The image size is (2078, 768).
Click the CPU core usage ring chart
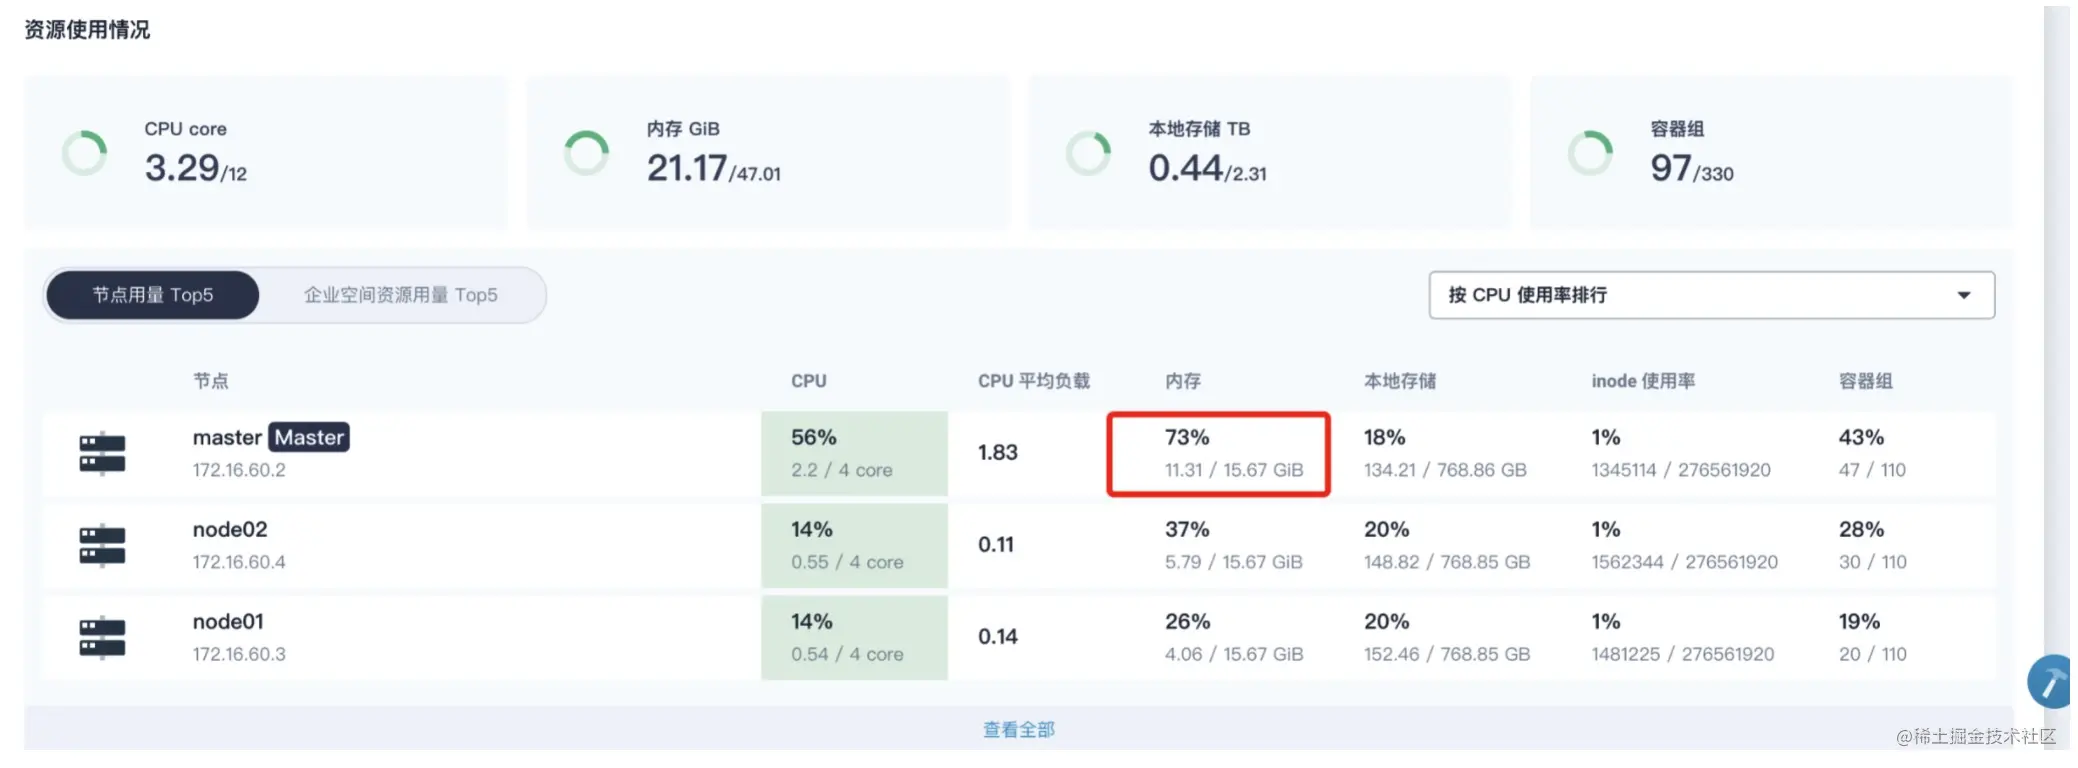click(85, 153)
